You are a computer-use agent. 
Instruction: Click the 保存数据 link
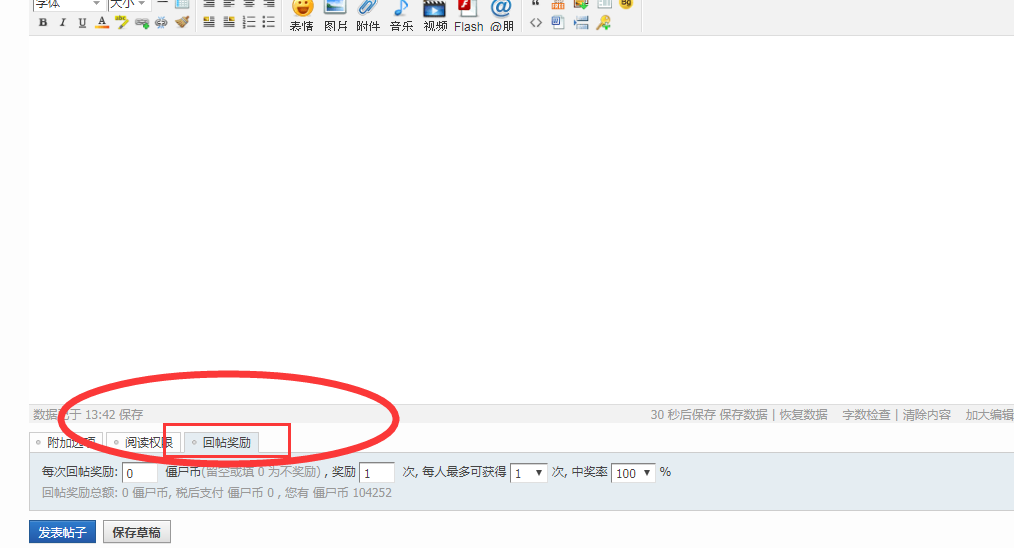coord(743,415)
